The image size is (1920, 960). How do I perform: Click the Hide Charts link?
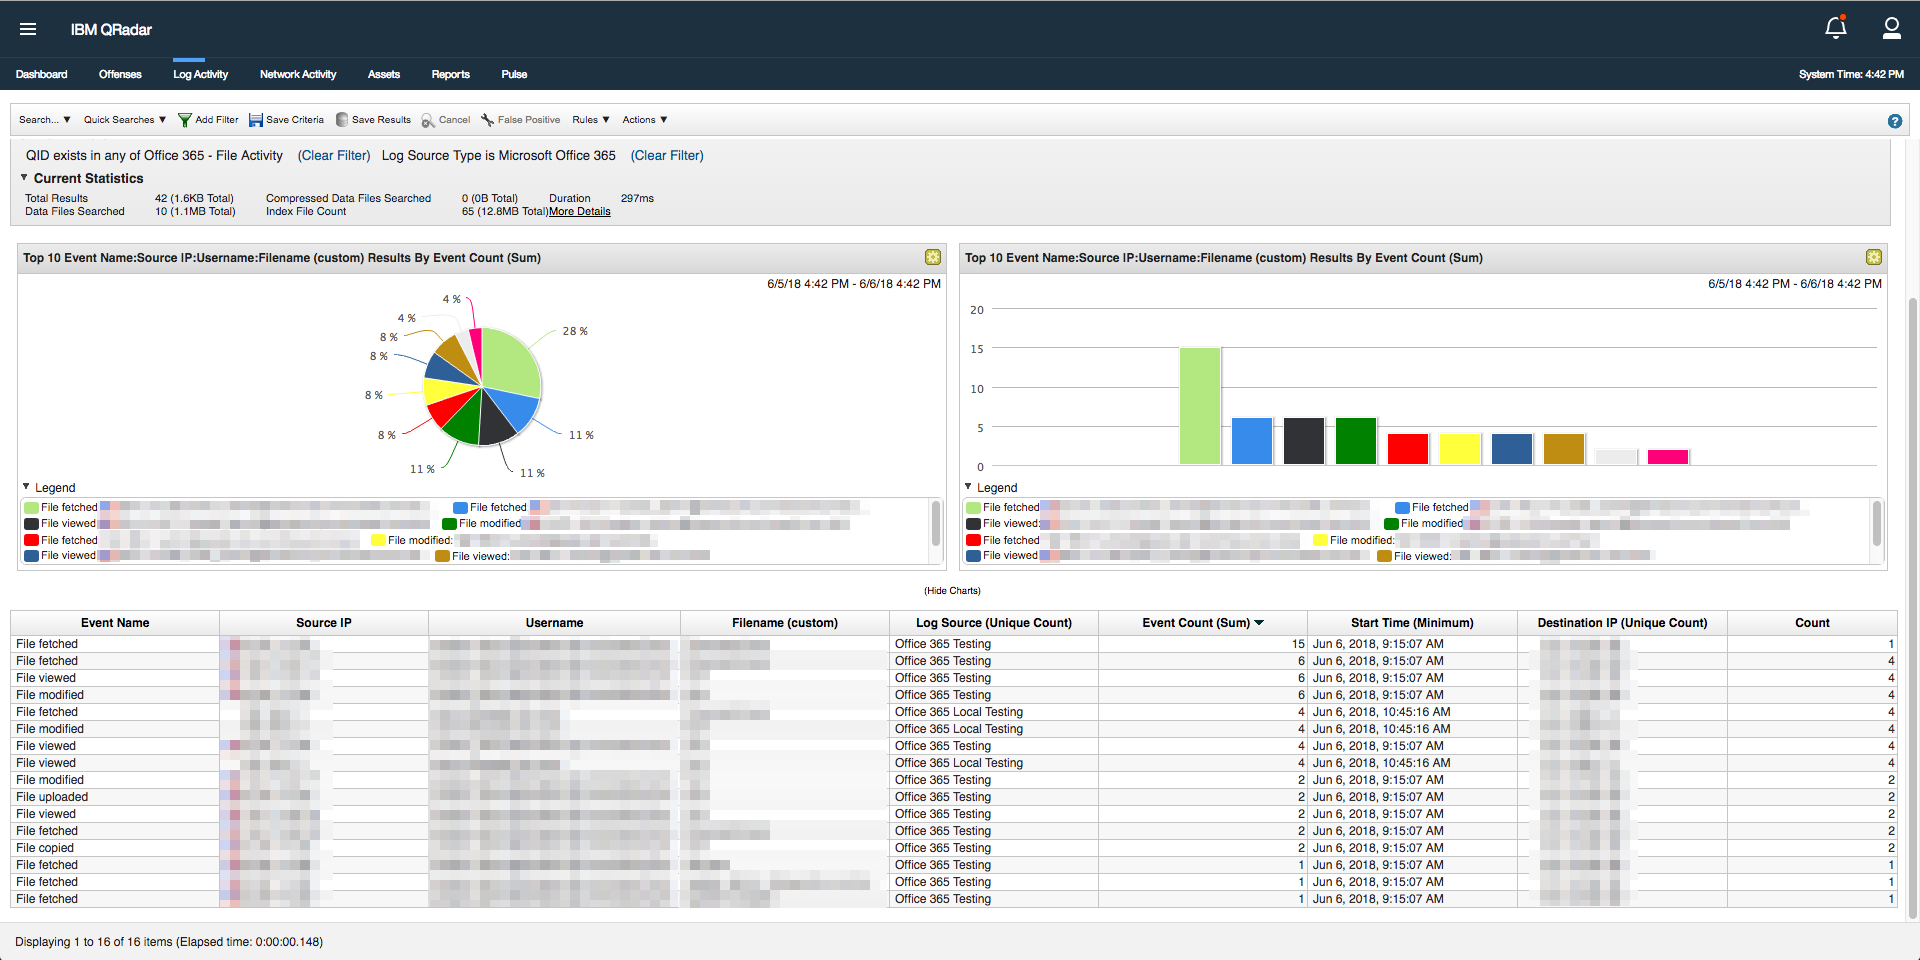(952, 591)
